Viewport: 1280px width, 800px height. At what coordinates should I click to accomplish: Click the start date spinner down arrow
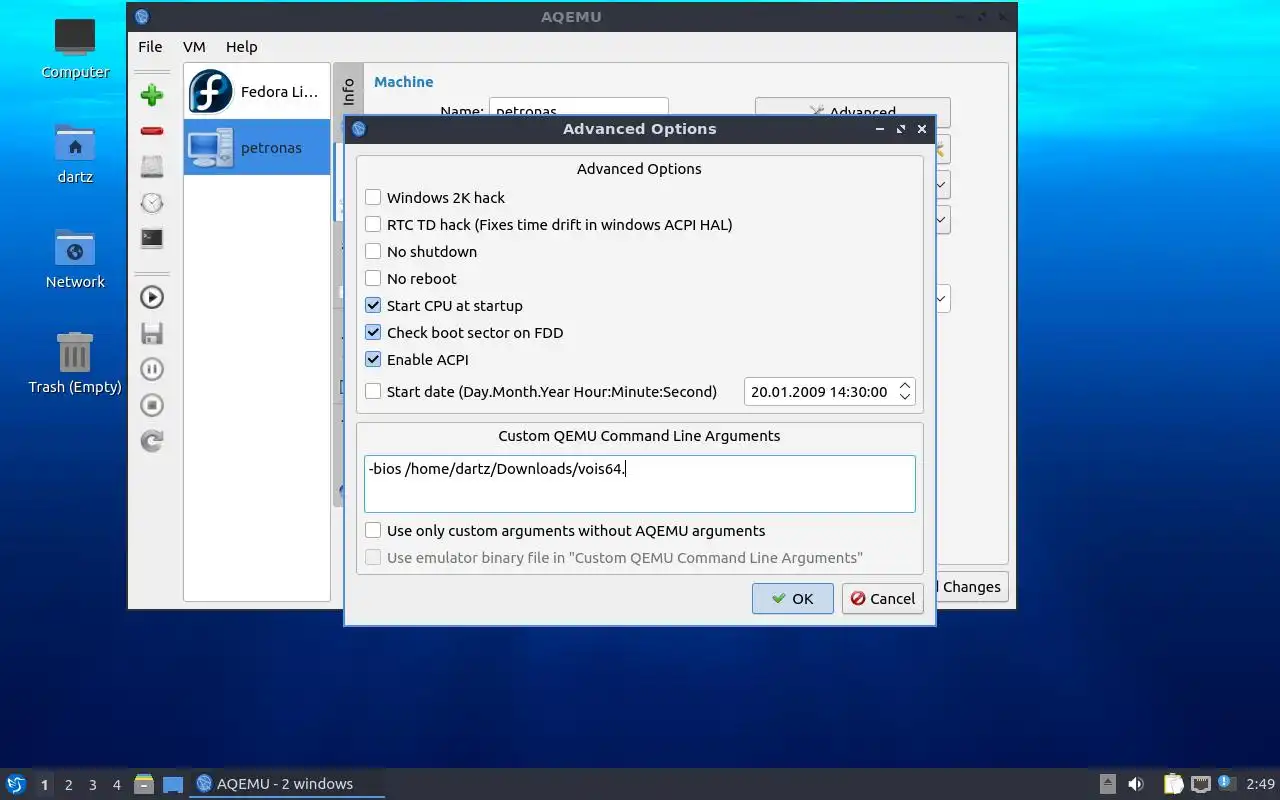coord(905,397)
